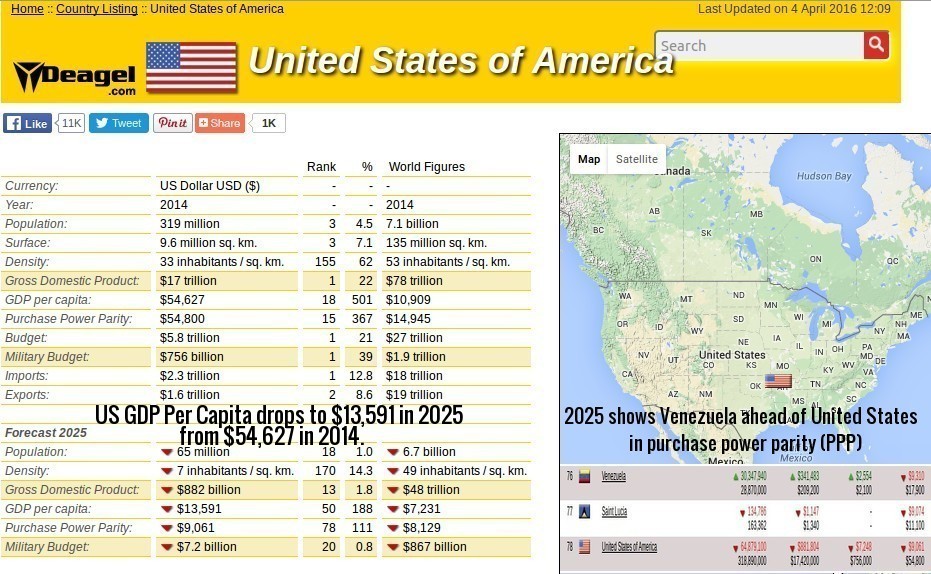Switch map to Satellite view
The width and height of the screenshot is (931, 574).
click(636, 159)
